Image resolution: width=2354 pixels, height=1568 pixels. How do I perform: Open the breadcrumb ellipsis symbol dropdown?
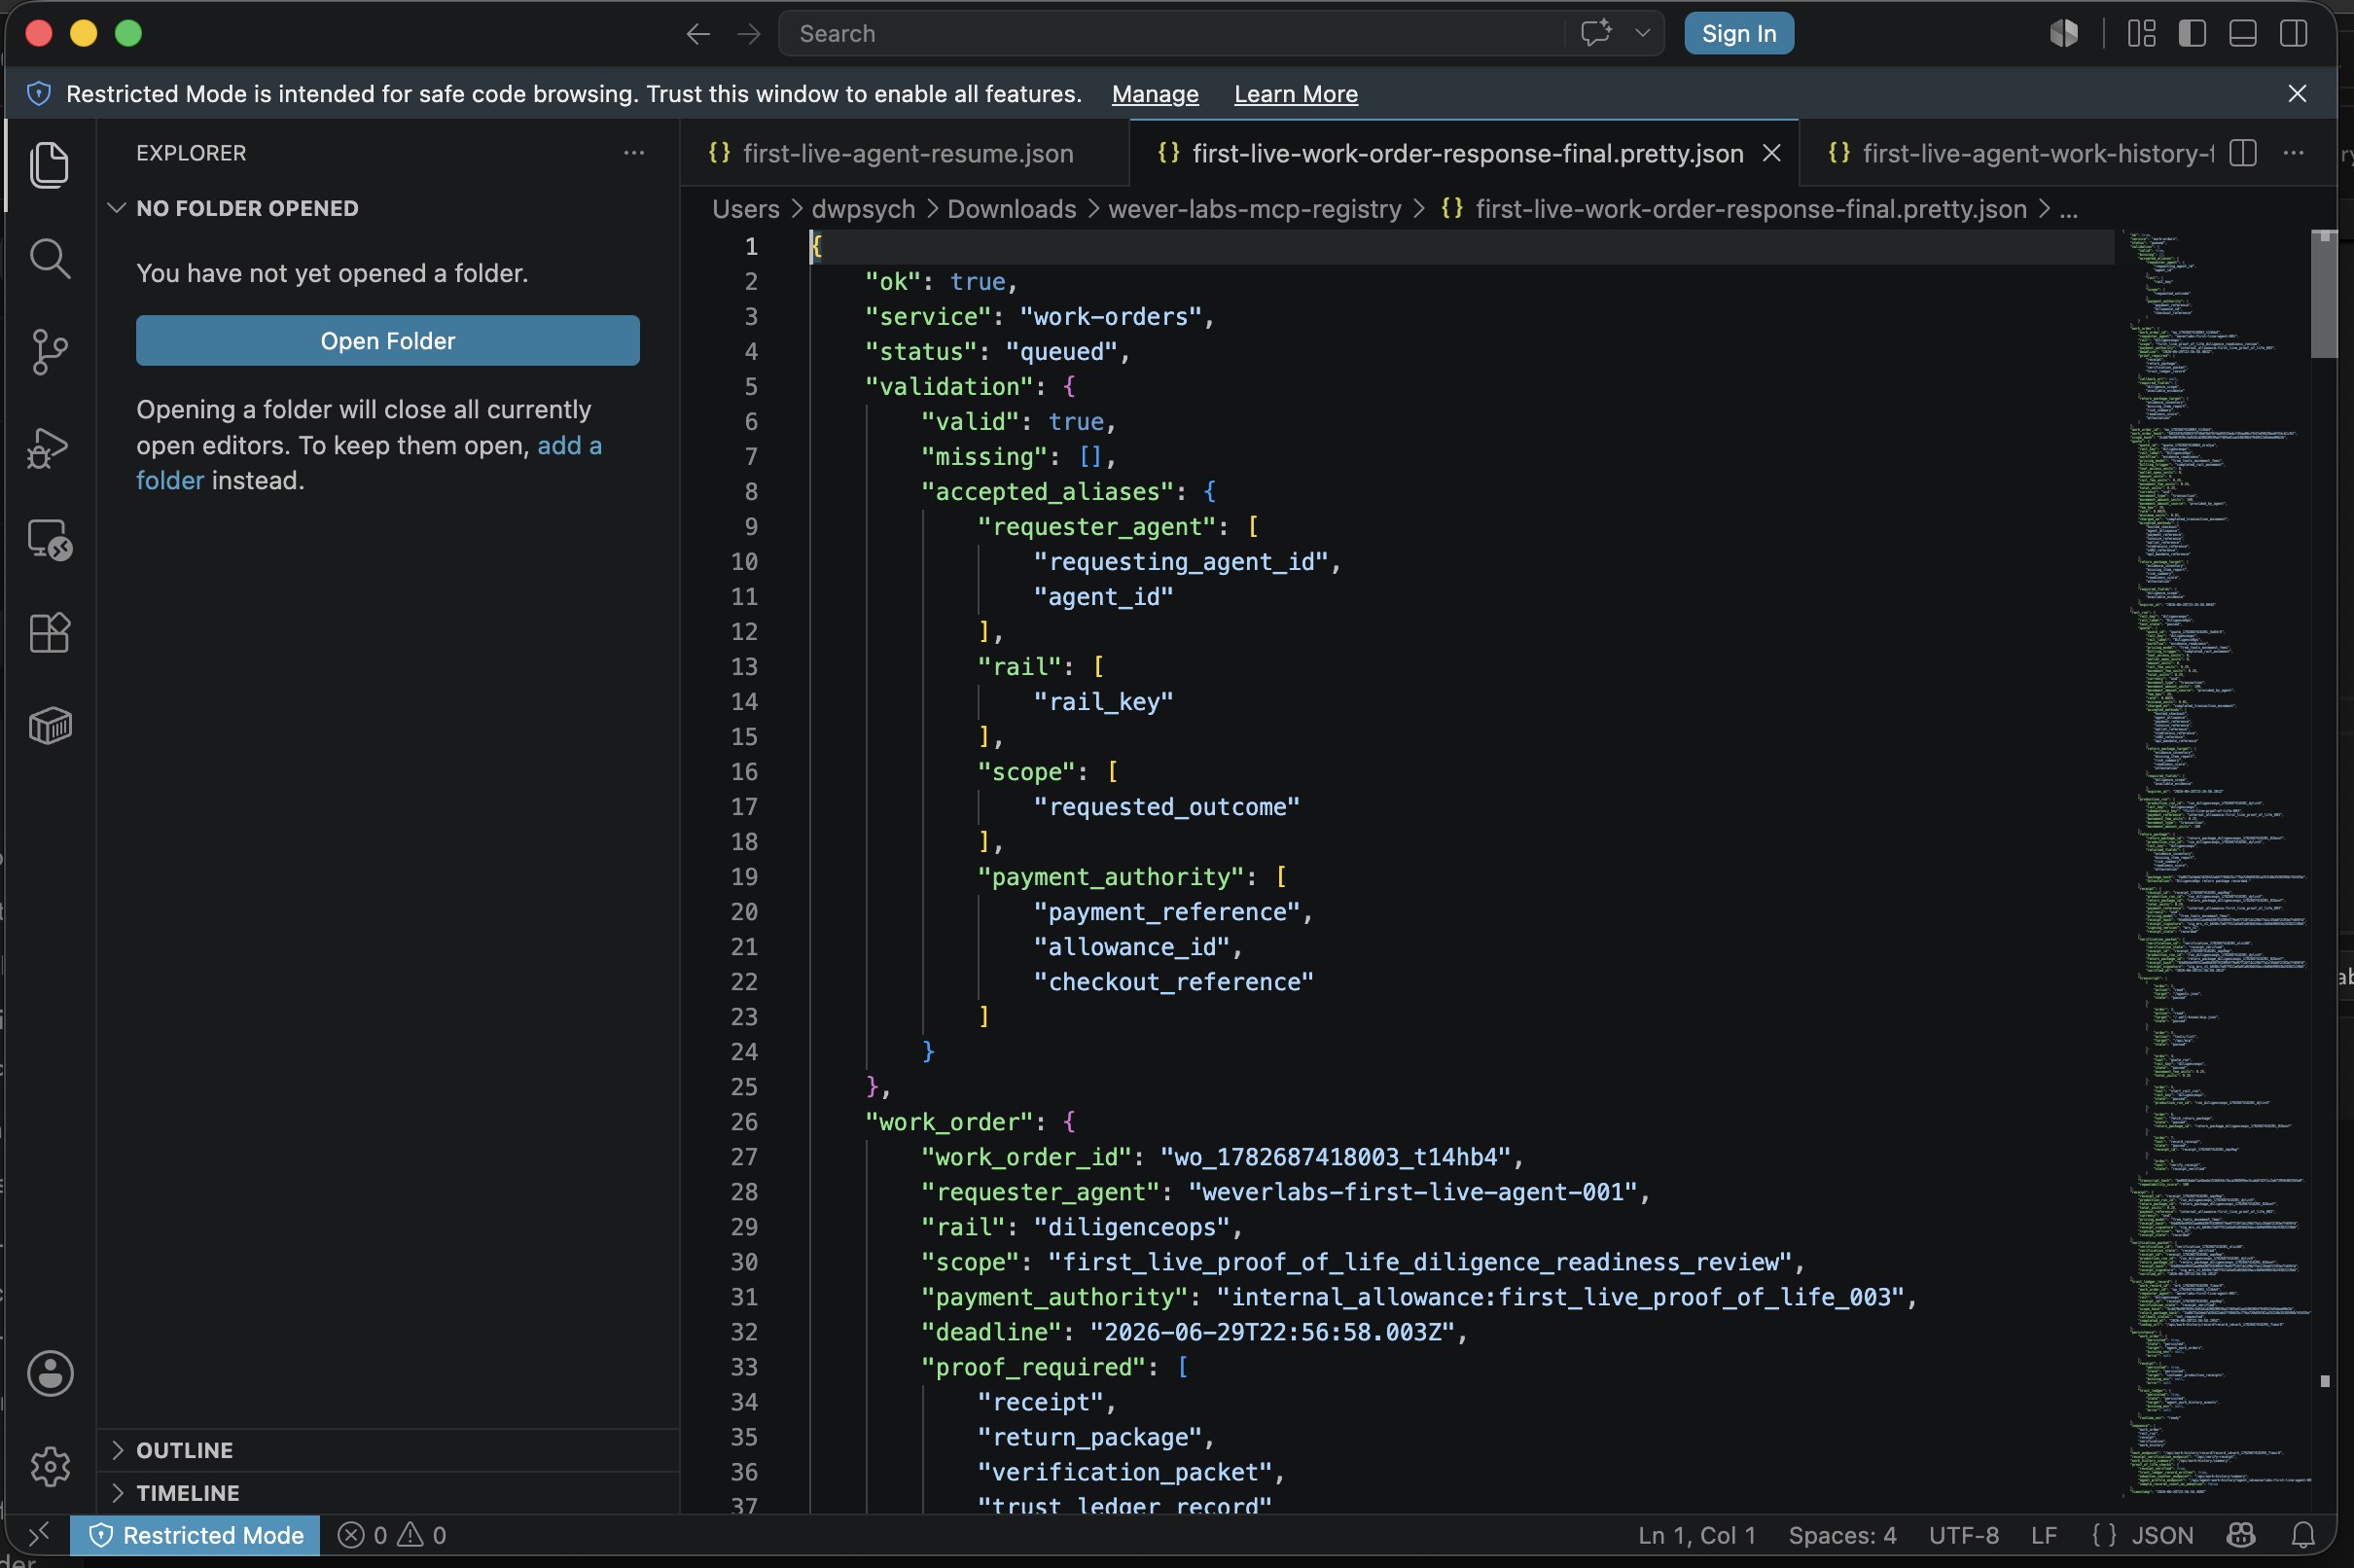click(2069, 209)
